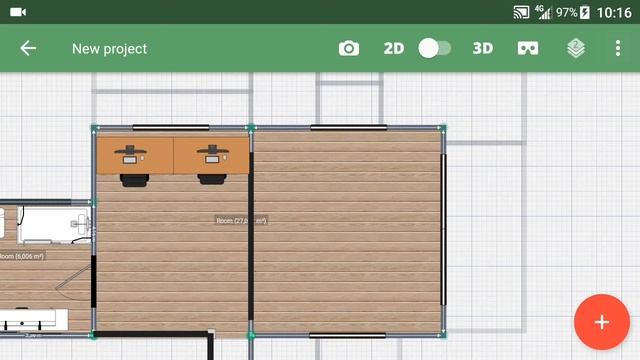This screenshot has width=640, height=360.
Task: Select the left desk with computer
Action: coord(135,156)
